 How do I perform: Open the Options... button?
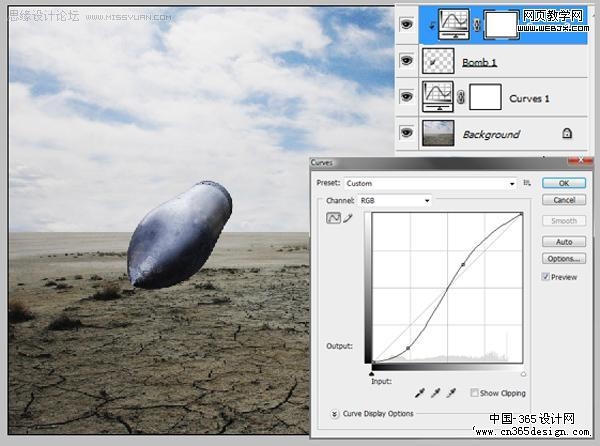pos(564,259)
